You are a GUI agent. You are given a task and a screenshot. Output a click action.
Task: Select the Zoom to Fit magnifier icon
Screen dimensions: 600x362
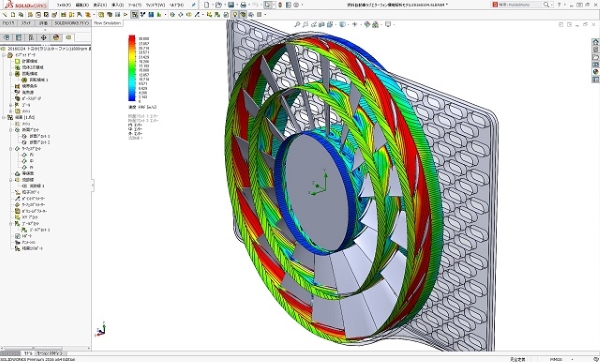[x=297, y=24]
